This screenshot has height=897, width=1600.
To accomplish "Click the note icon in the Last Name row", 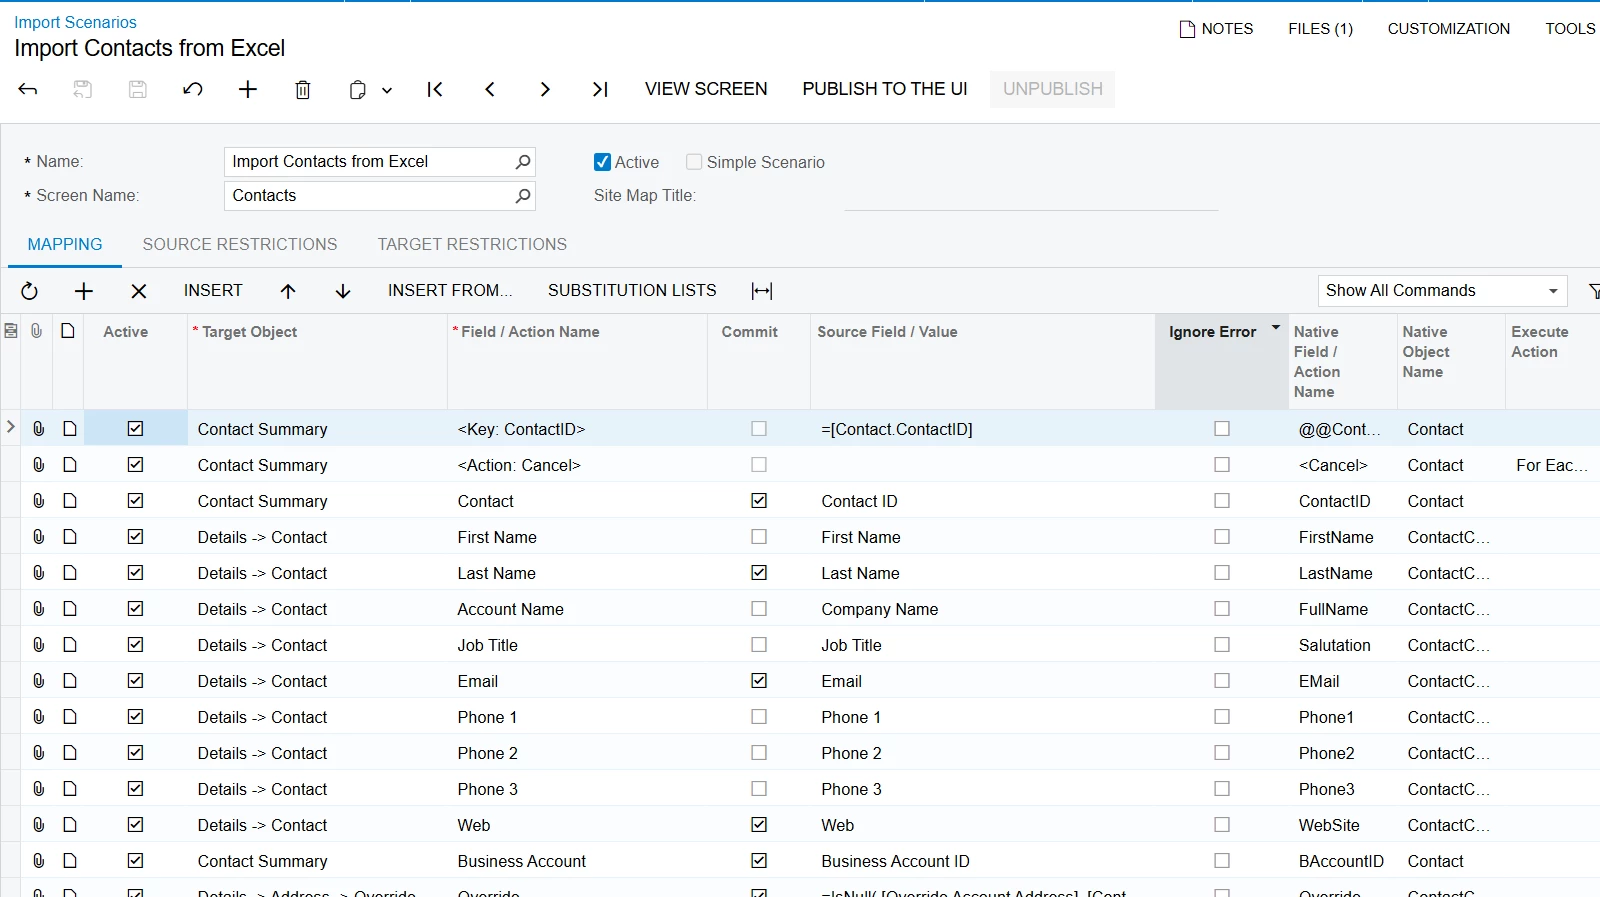I will click(x=69, y=573).
